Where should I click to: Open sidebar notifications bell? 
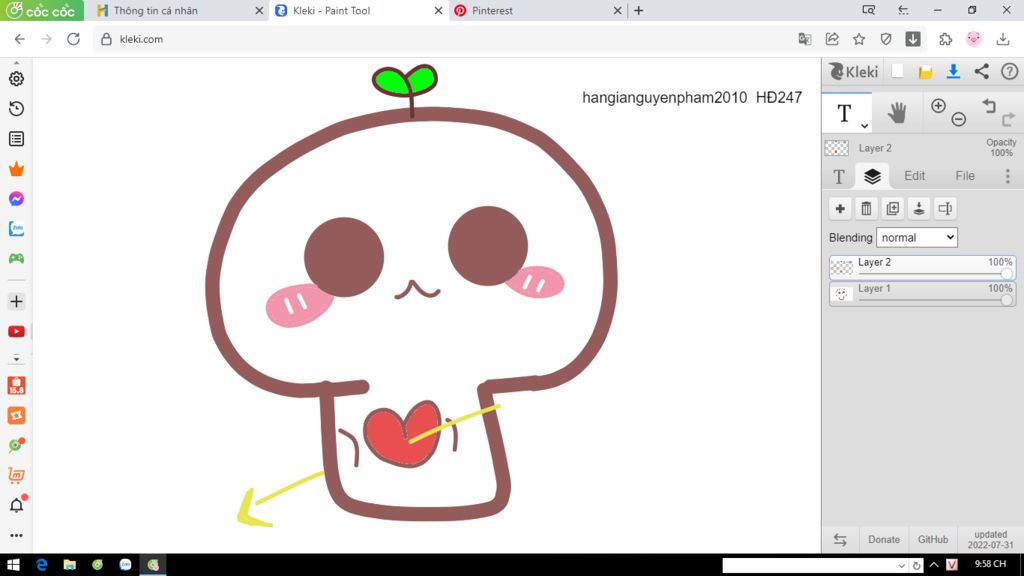coord(16,505)
